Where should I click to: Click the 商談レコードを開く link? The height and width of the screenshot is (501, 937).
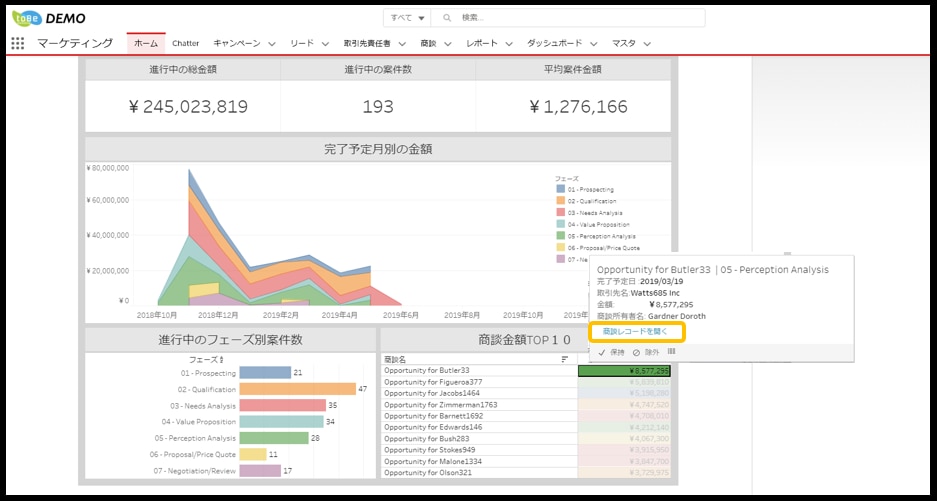click(x=634, y=331)
